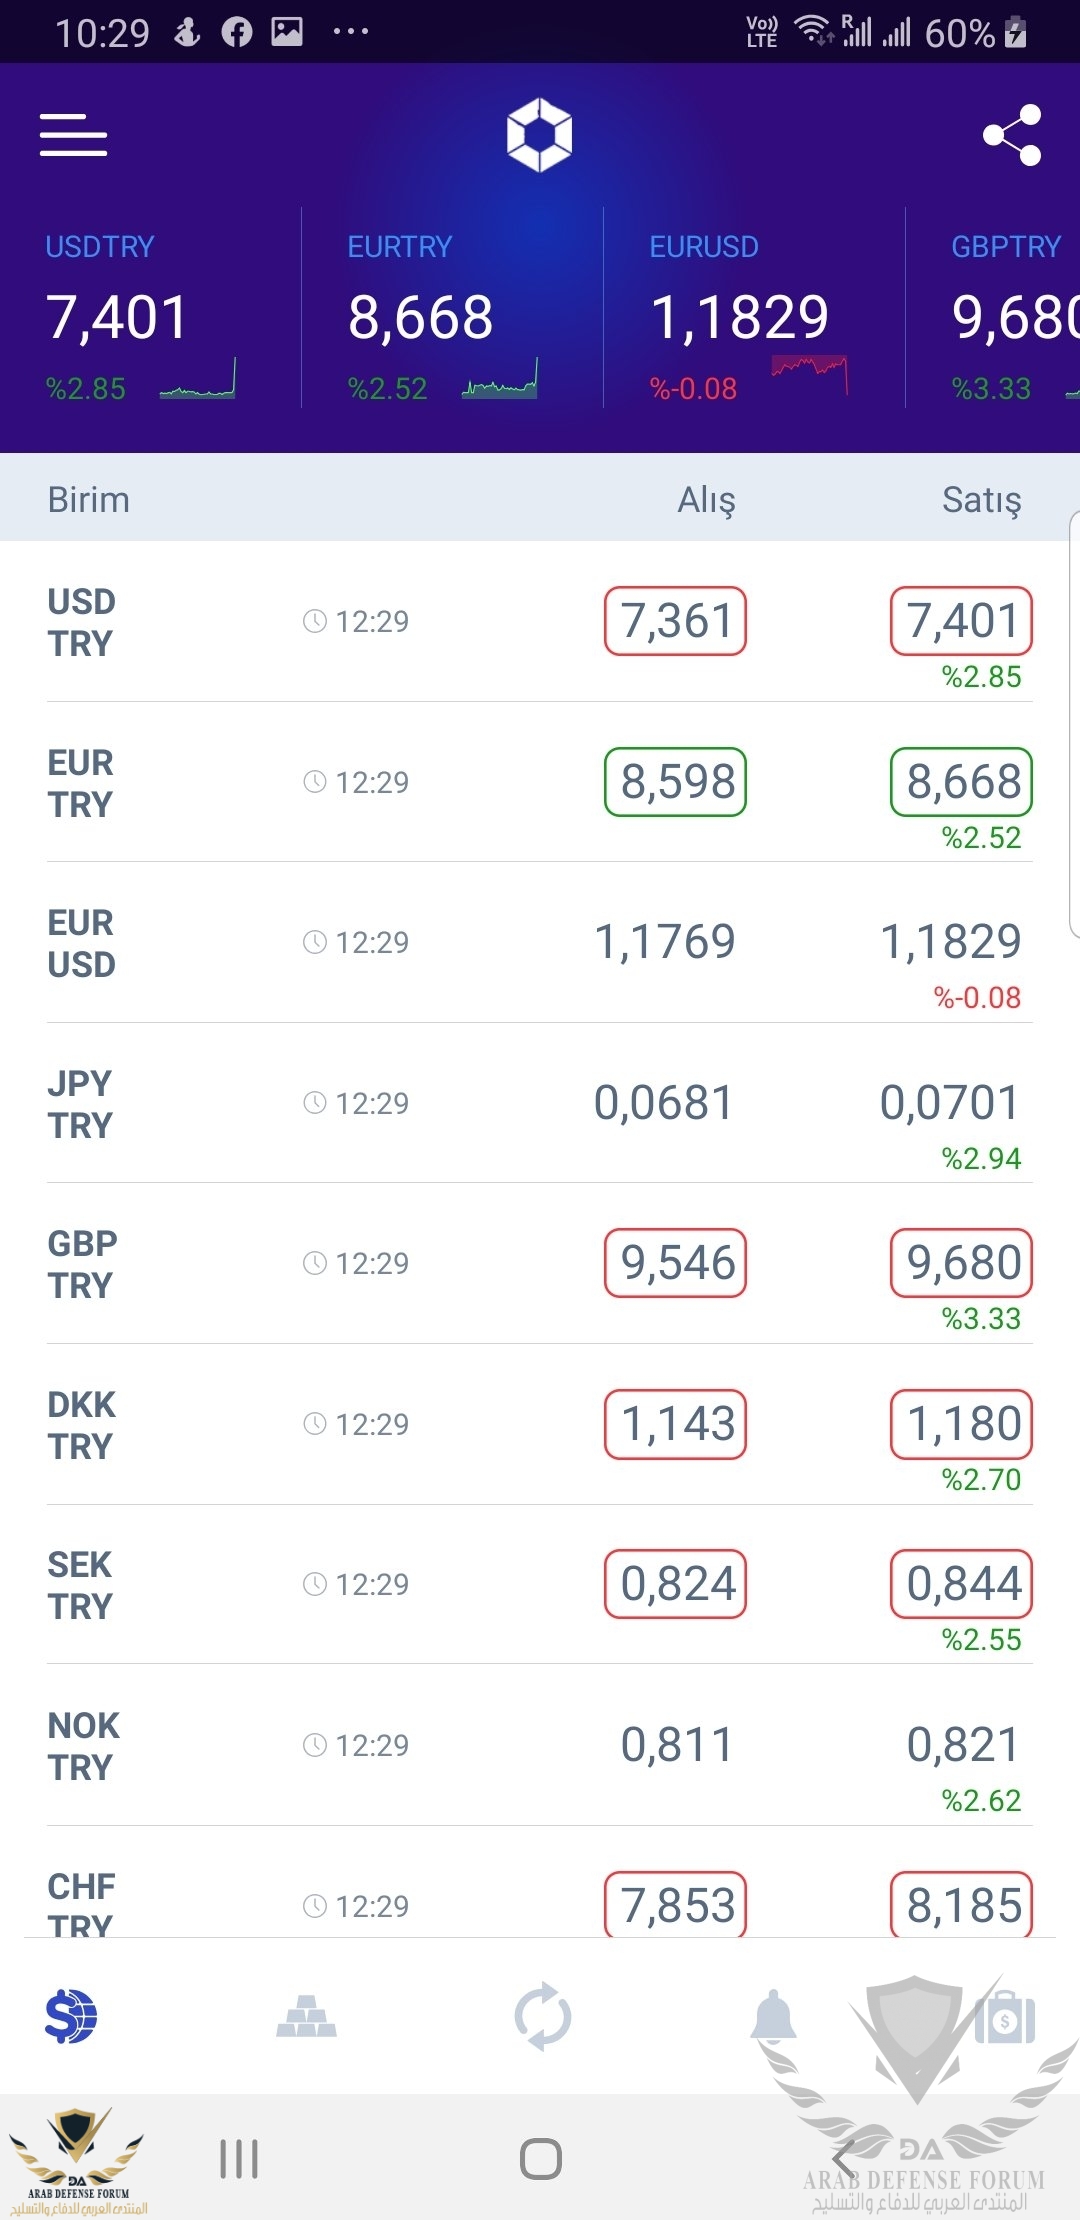This screenshot has width=1080, height=2220.
Task: Open the USD TRY row
Action: point(540,622)
